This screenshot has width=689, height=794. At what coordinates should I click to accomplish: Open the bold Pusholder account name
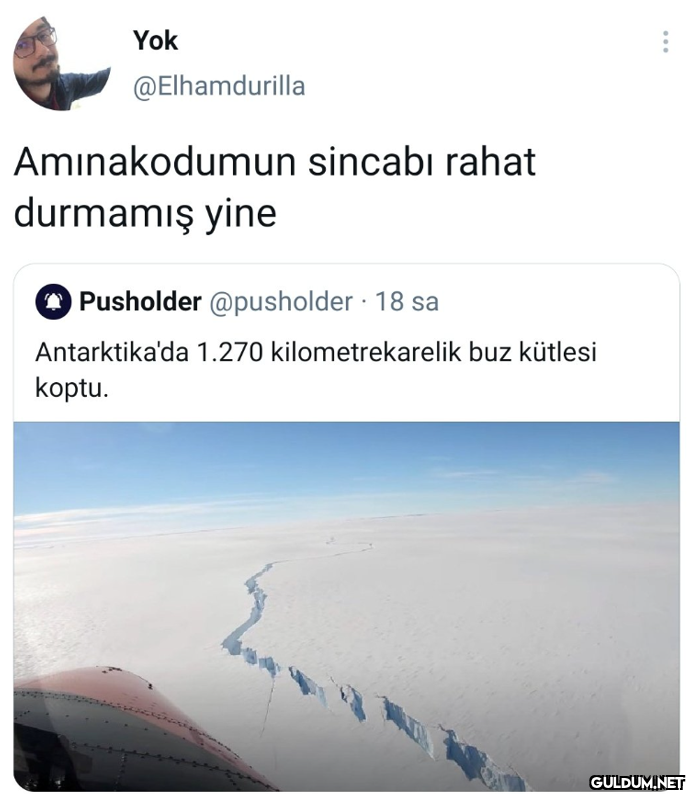140,301
